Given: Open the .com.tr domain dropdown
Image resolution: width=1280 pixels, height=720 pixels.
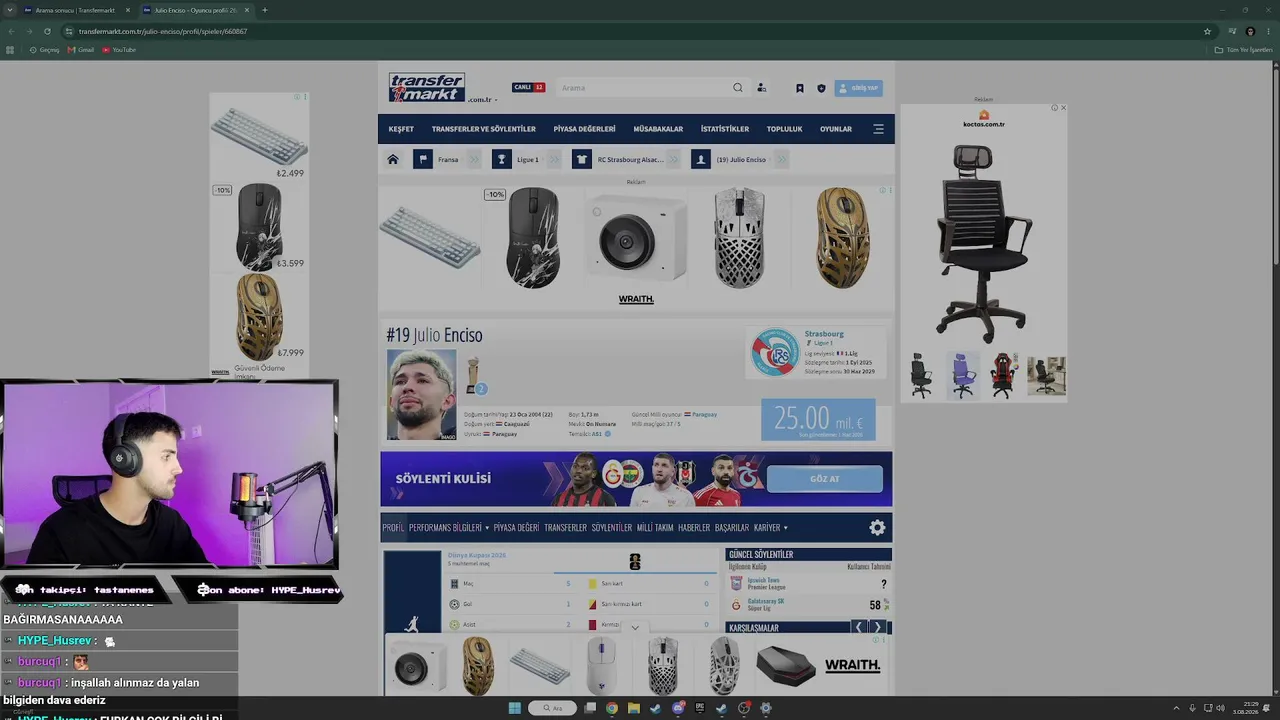Looking at the screenshot, I should pos(482,100).
